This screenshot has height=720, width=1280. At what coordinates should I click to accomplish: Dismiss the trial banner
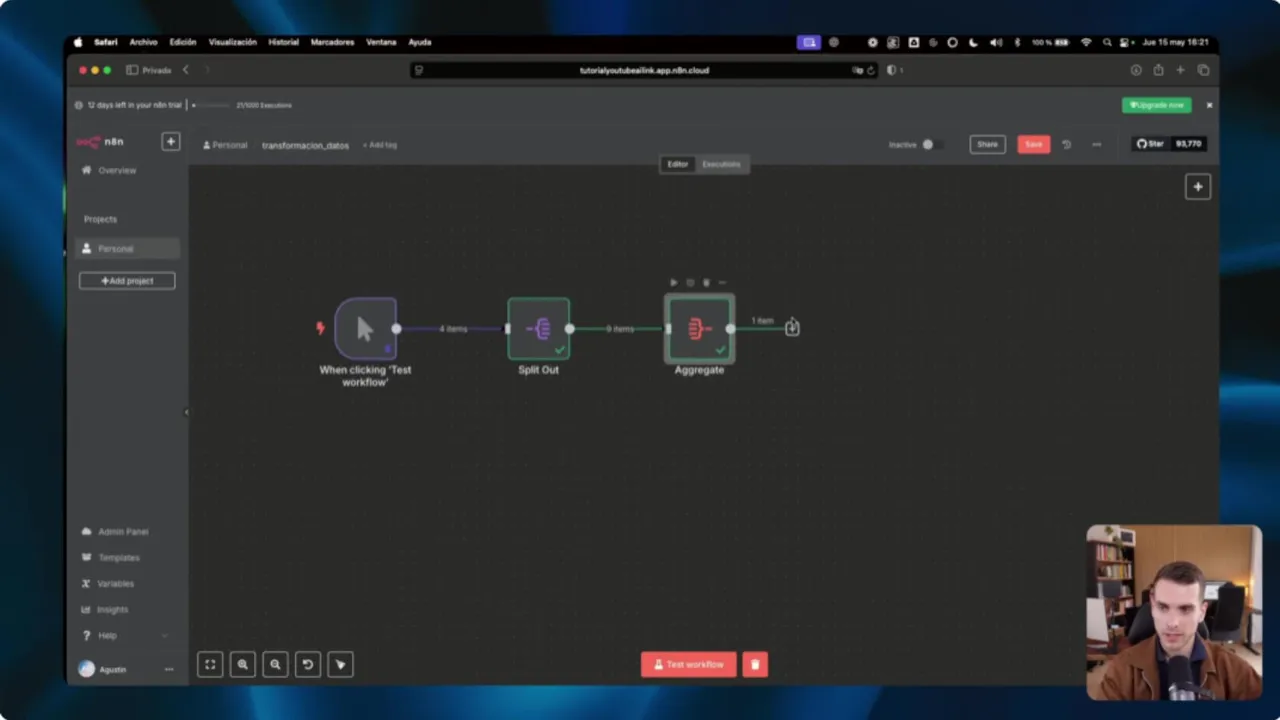point(1209,105)
